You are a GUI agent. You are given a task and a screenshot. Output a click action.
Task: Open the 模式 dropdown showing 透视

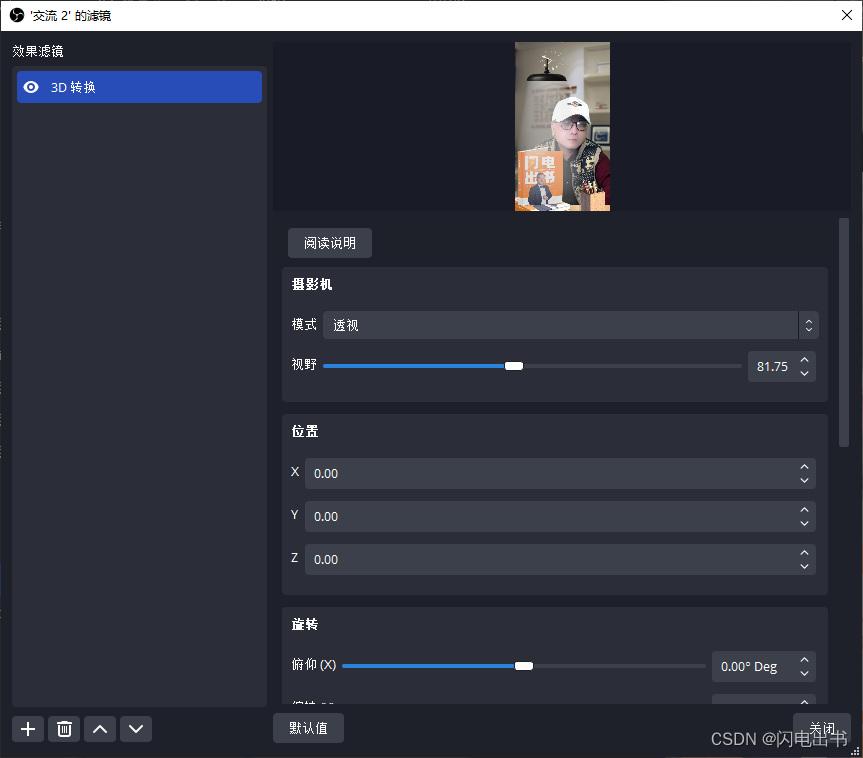pos(571,325)
